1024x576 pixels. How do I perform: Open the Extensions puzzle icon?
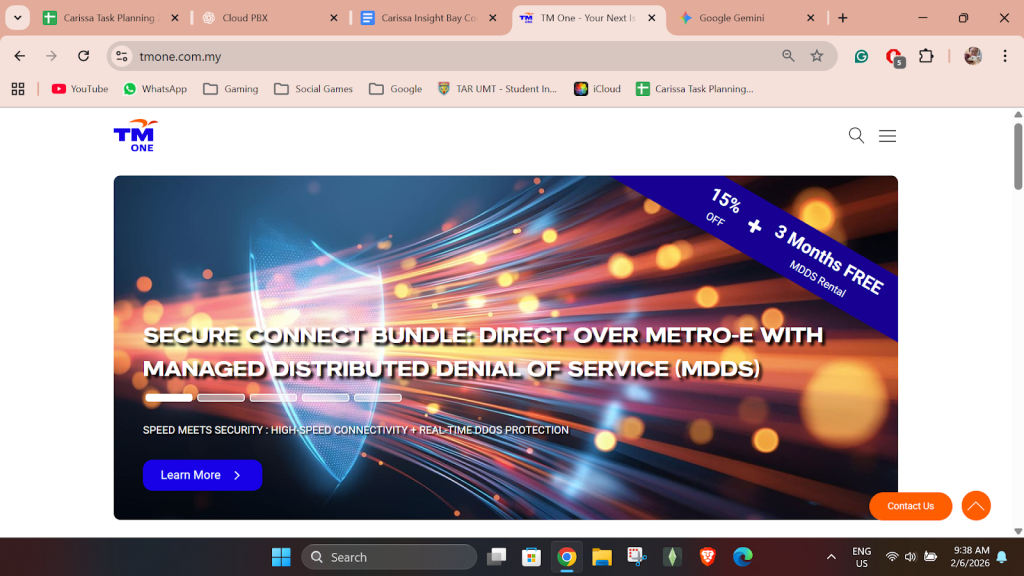coord(926,56)
